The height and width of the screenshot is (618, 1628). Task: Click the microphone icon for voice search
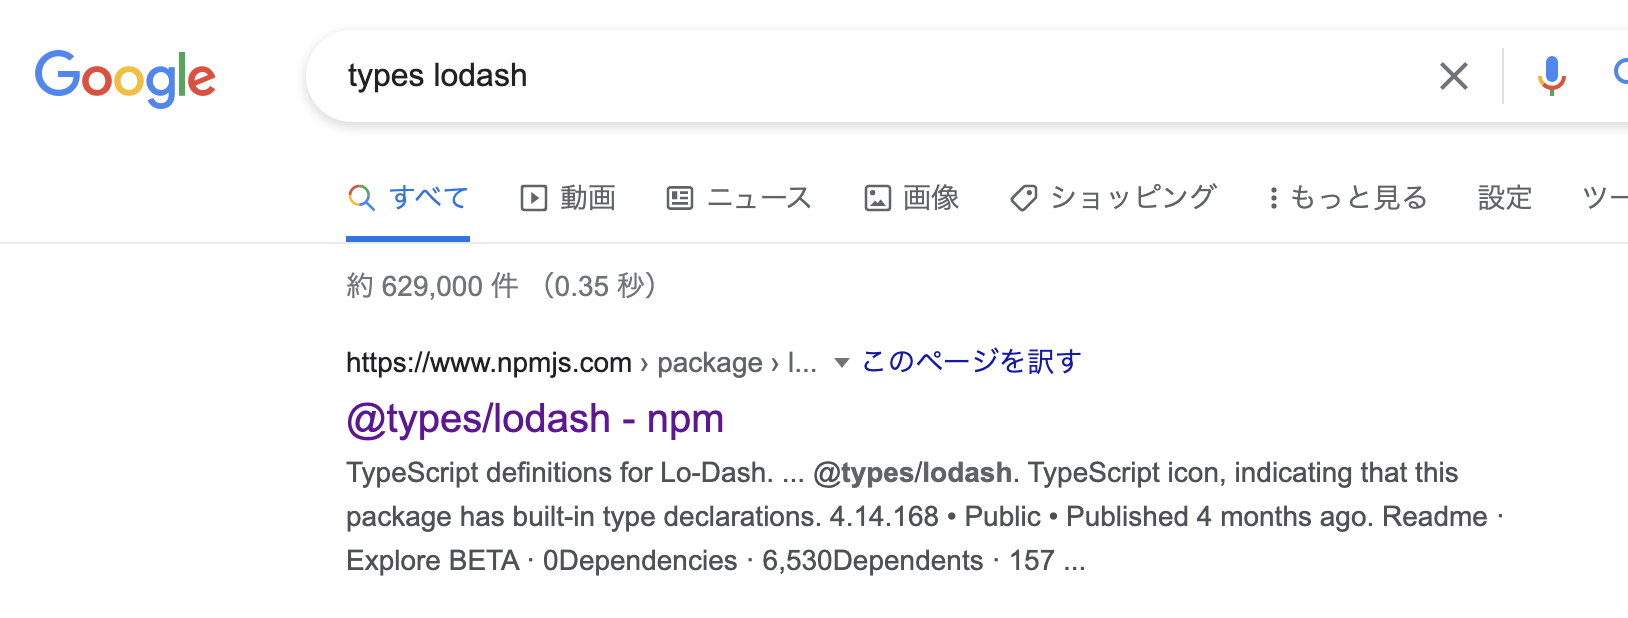click(1549, 76)
